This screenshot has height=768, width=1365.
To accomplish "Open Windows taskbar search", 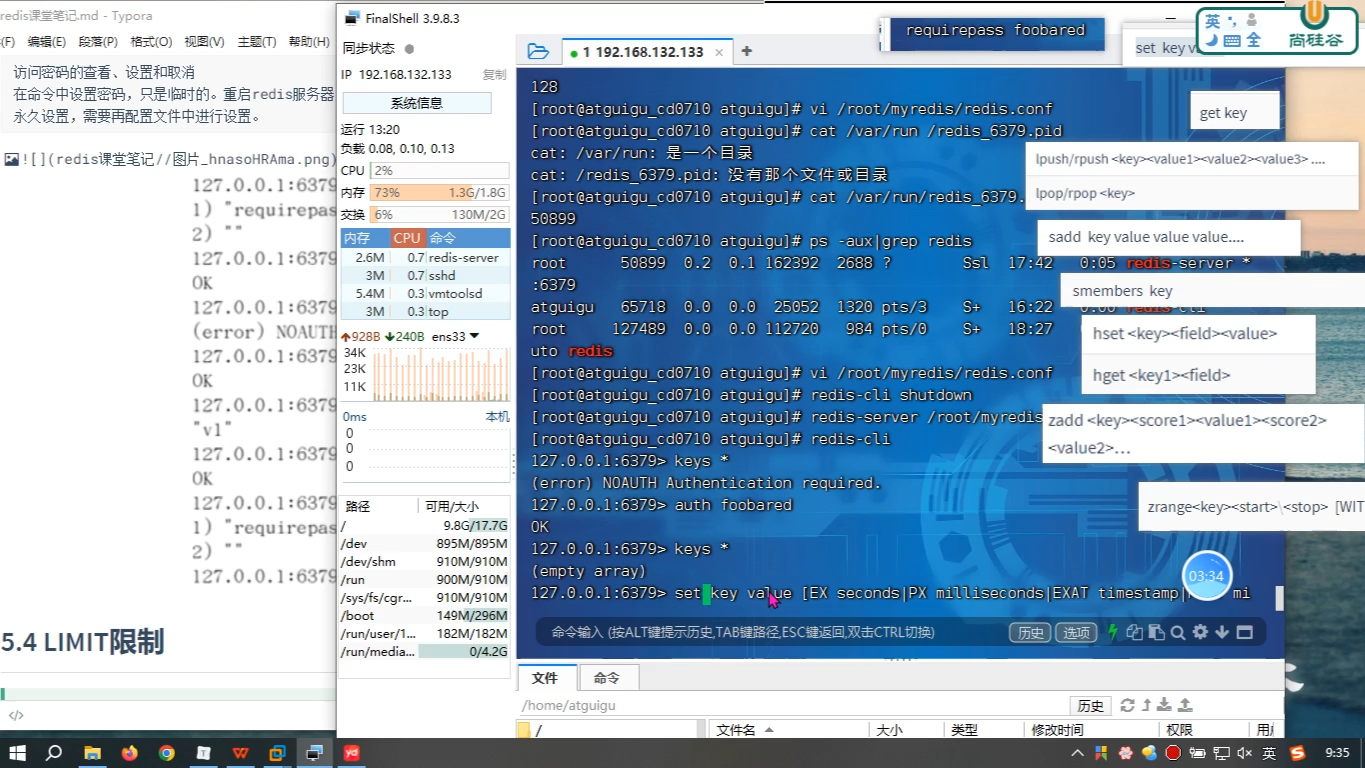I will pos(54,753).
